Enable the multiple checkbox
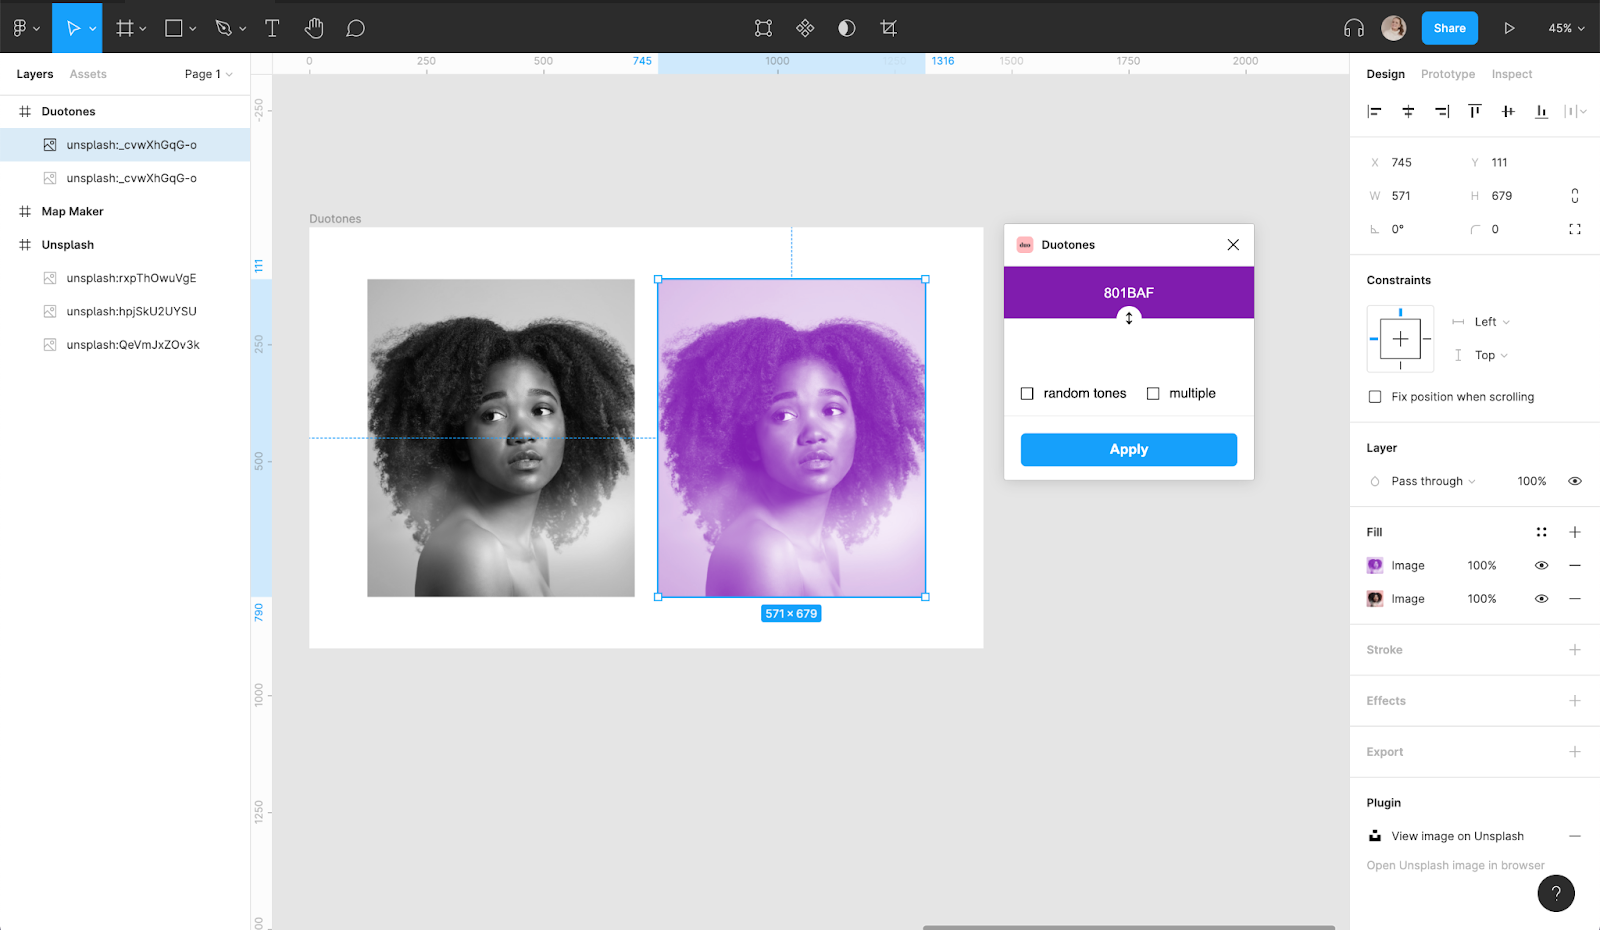The width and height of the screenshot is (1600, 930). pos(1153,393)
